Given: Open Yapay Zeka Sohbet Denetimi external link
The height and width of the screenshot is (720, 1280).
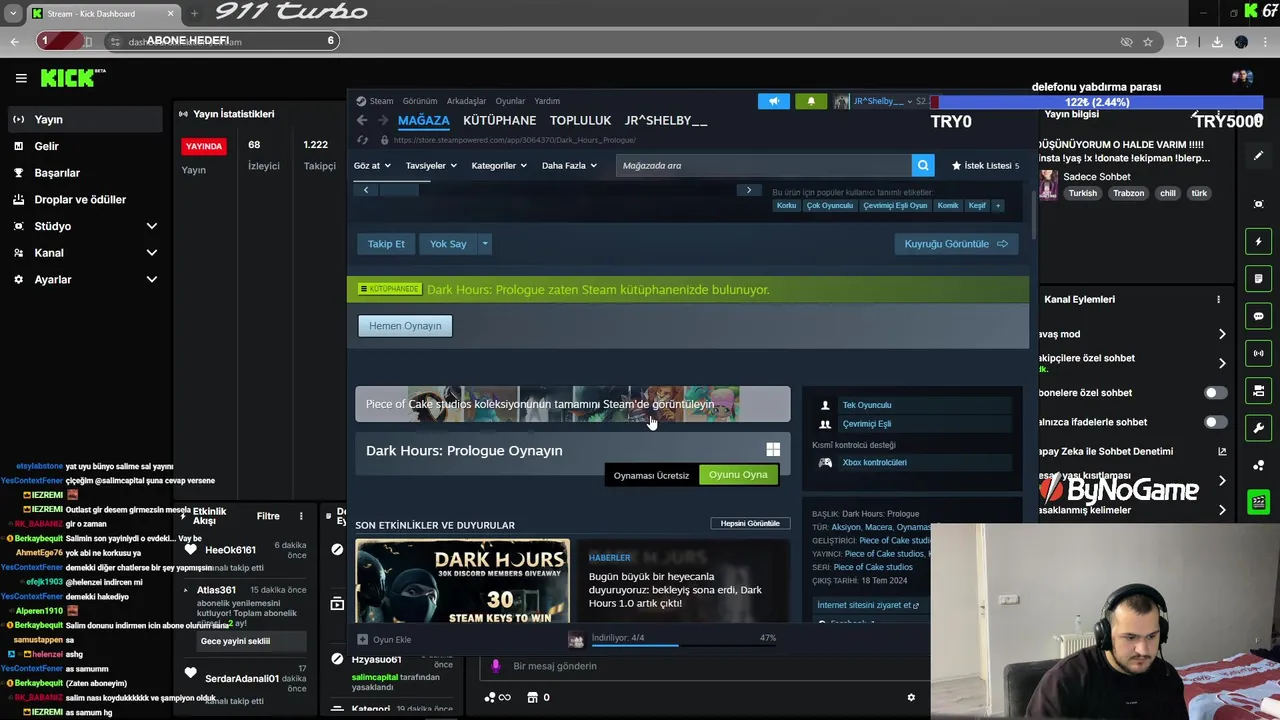Looking at the screenshot, I should tap(1222, 451).
